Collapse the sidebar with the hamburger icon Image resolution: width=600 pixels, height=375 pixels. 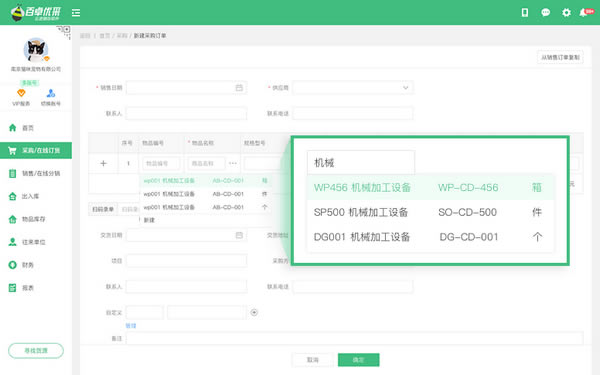[x=76, y=13]
